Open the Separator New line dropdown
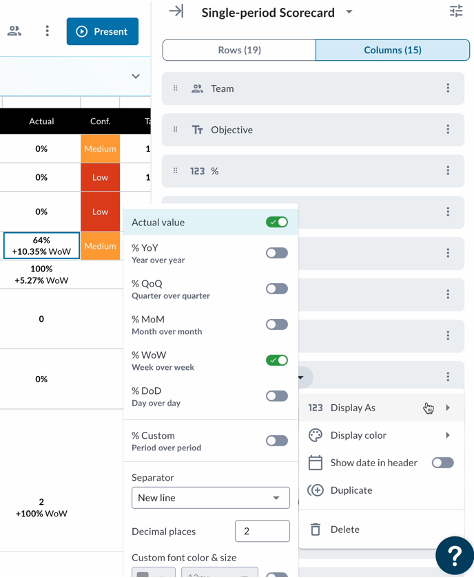The width and height of the screenshot is (474, 578). (210, 498)
